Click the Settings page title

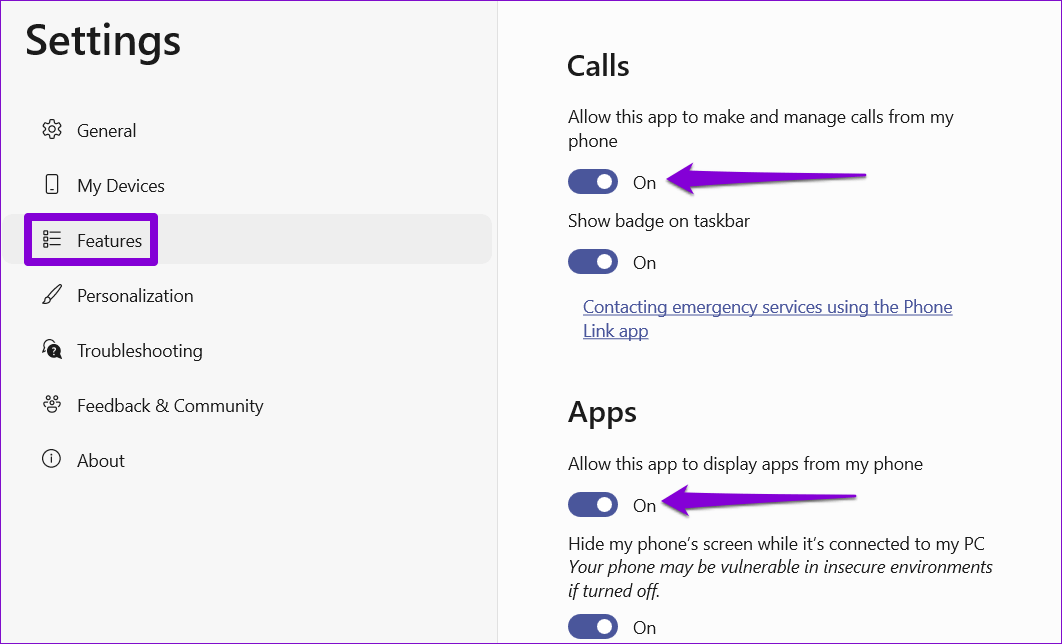tap(103, 40)
